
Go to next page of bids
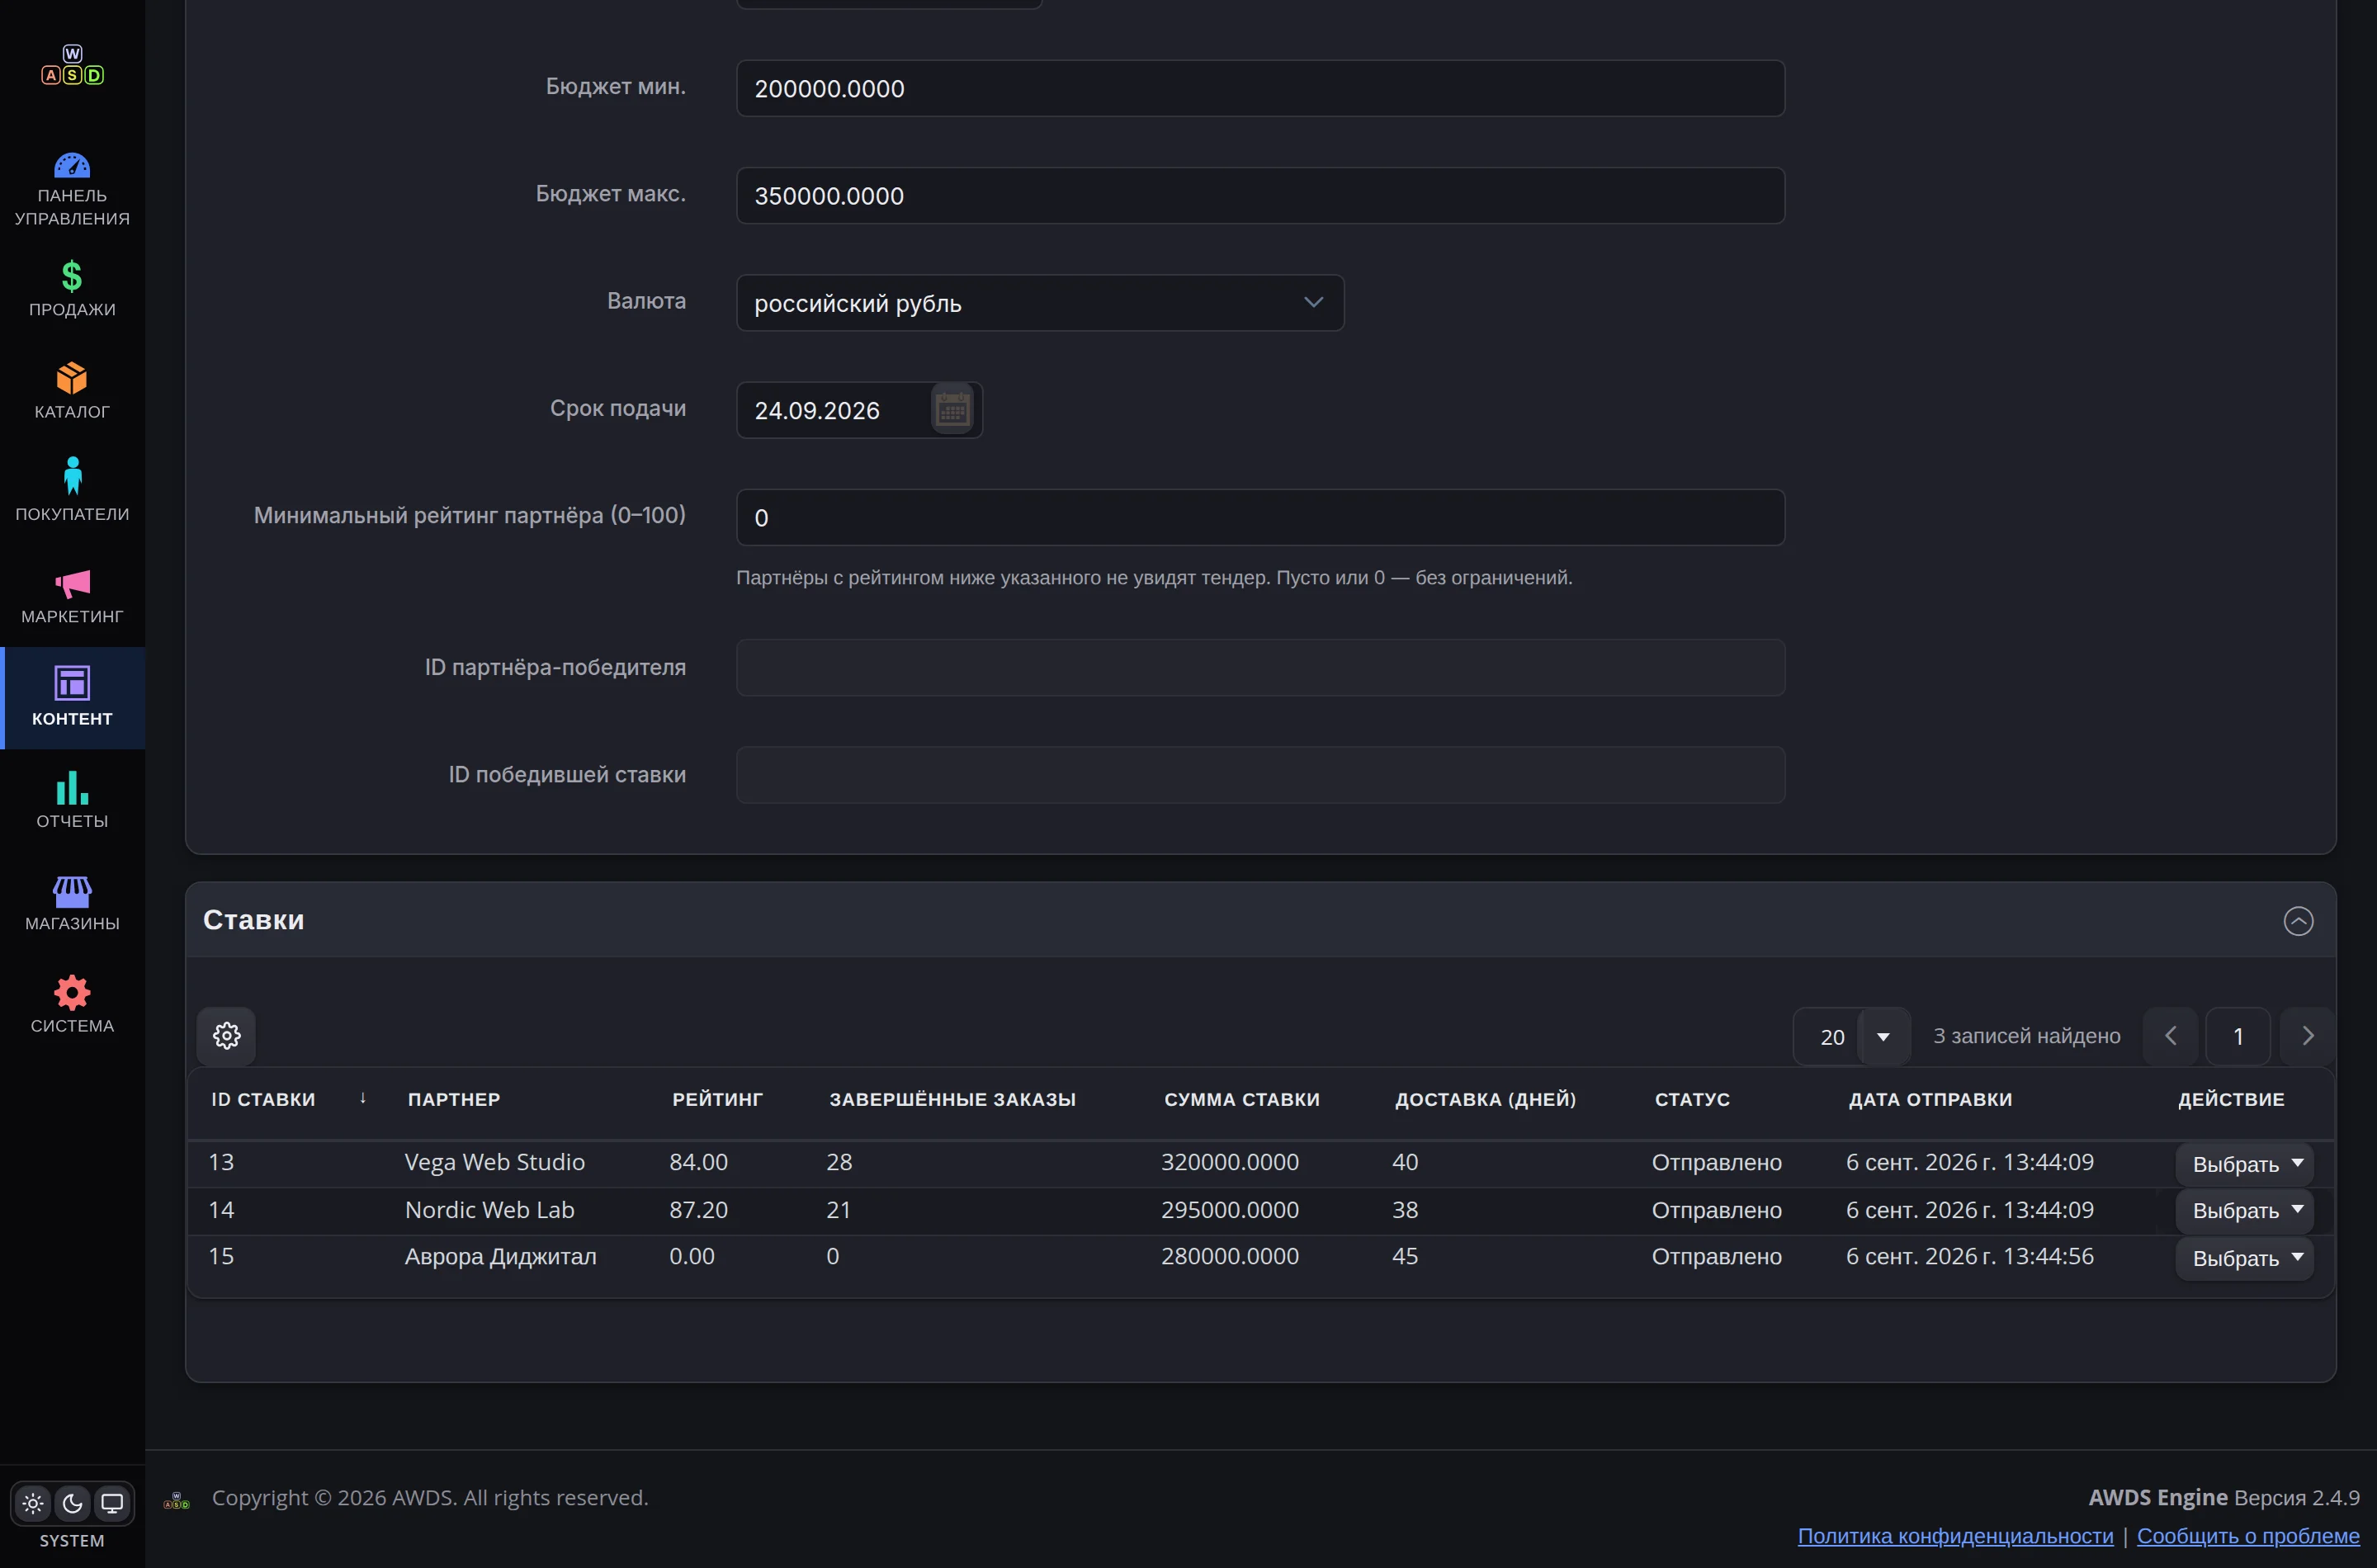pyautogui.click(x=2308, y=1036)
